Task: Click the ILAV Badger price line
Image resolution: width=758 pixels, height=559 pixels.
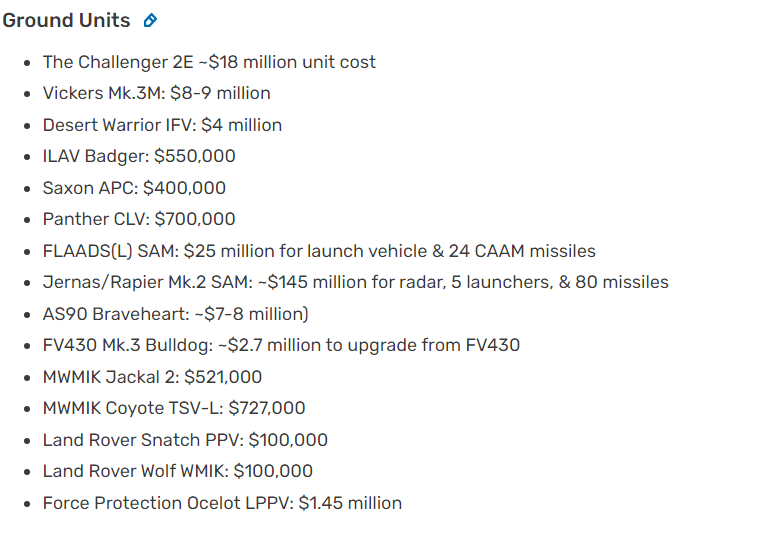Action: click(x=139, y=156)
